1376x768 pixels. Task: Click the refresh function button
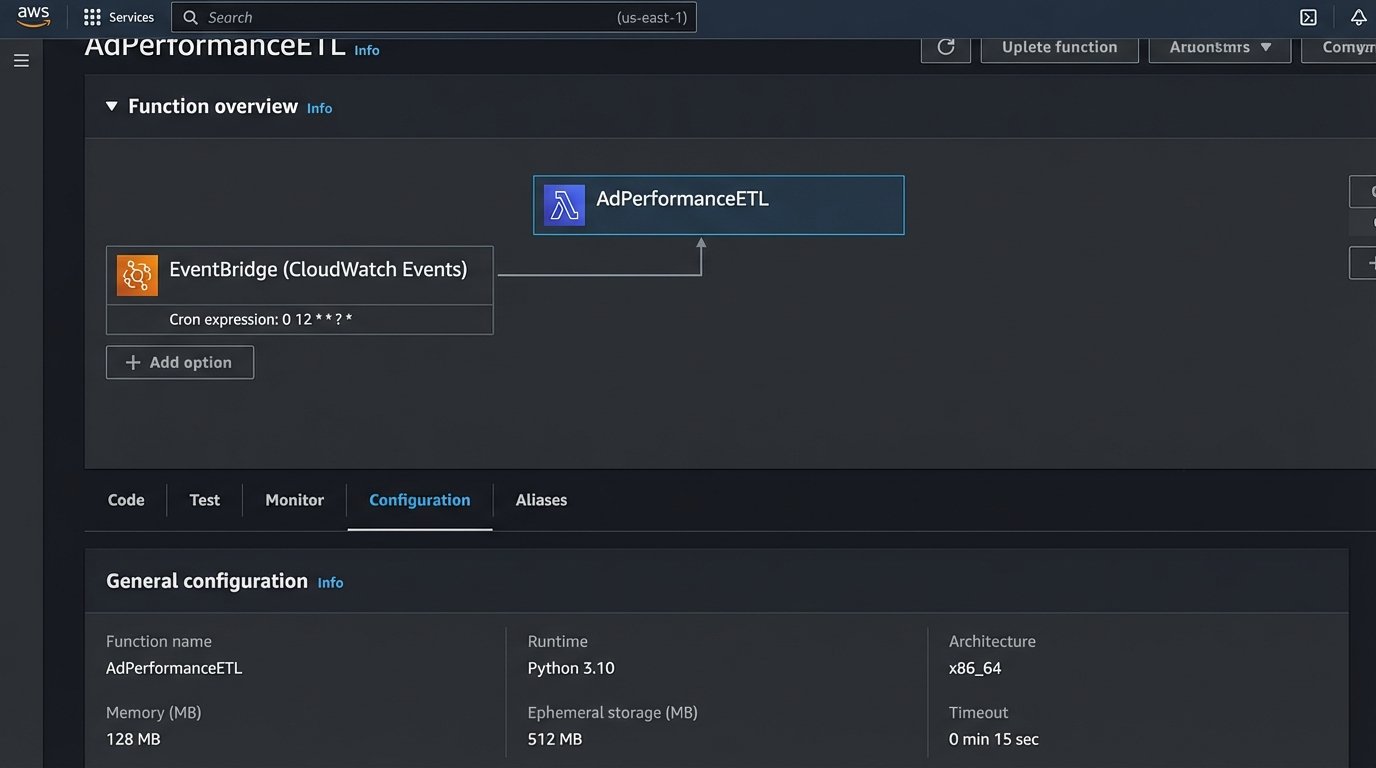946,47
